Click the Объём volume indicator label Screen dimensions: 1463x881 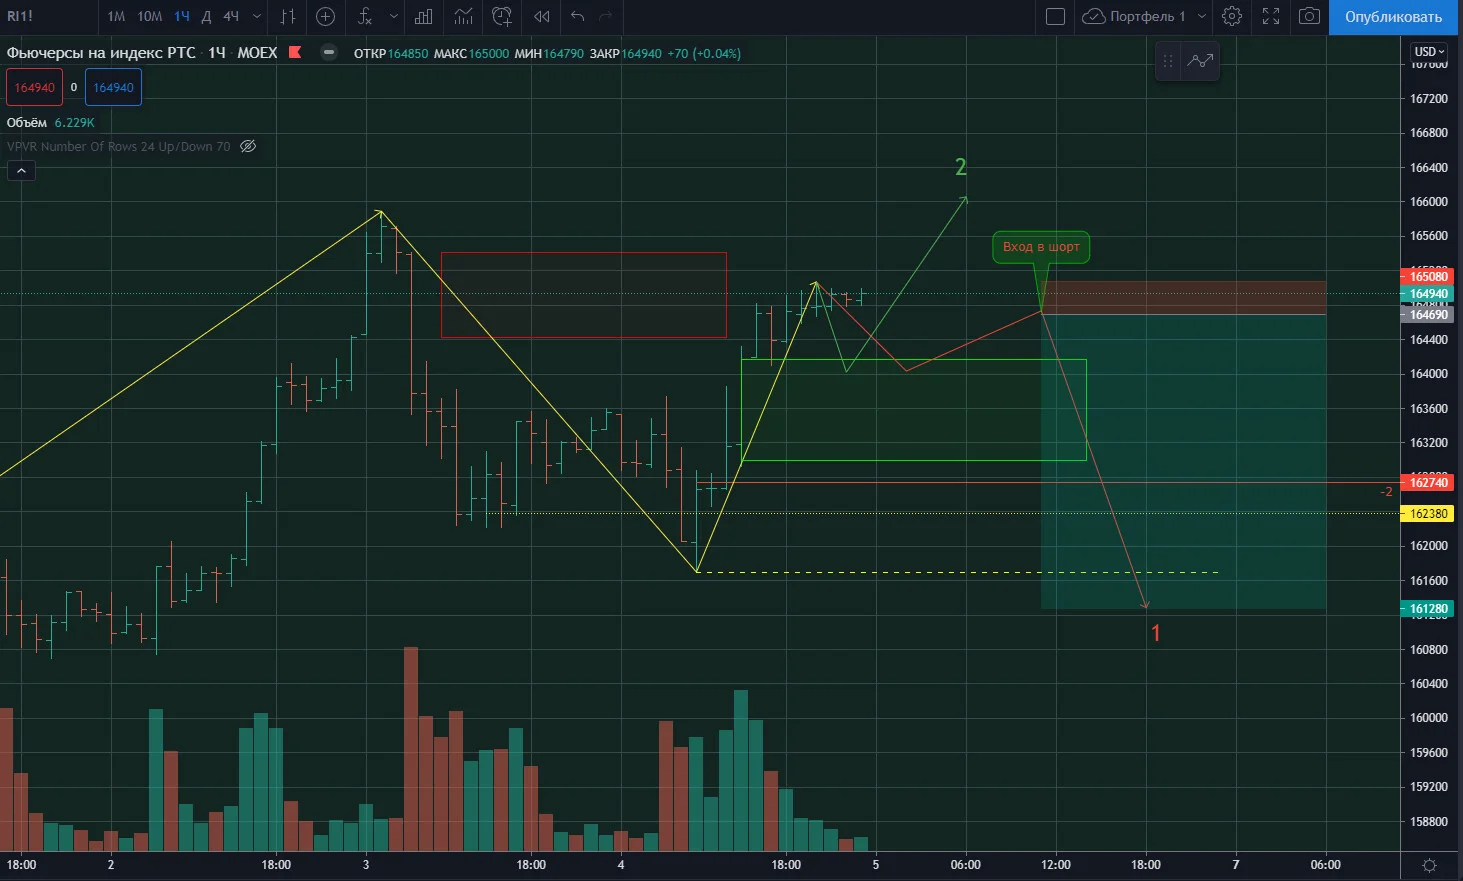click(x=27, y=122)
